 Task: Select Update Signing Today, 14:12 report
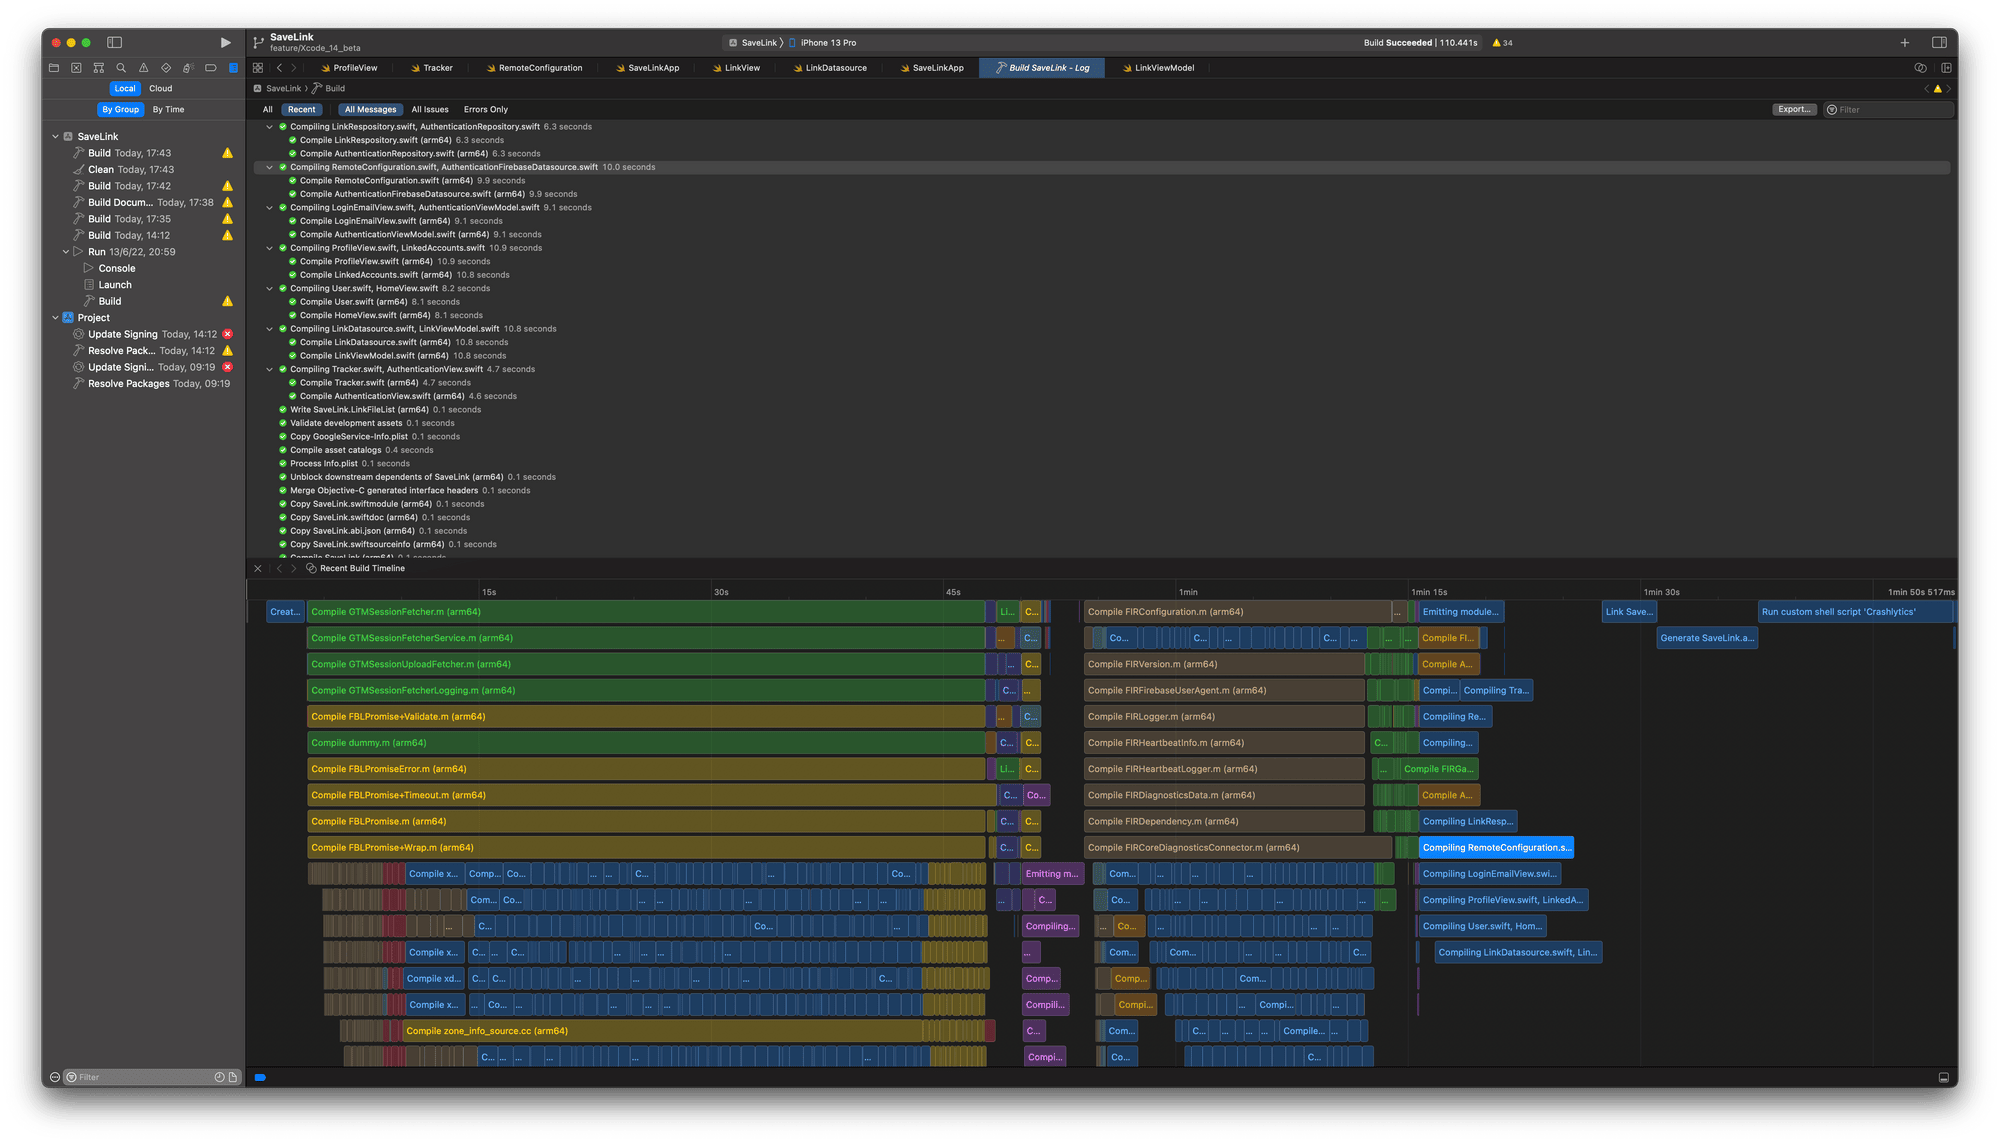pyautogui.click(x=150, y=334)
